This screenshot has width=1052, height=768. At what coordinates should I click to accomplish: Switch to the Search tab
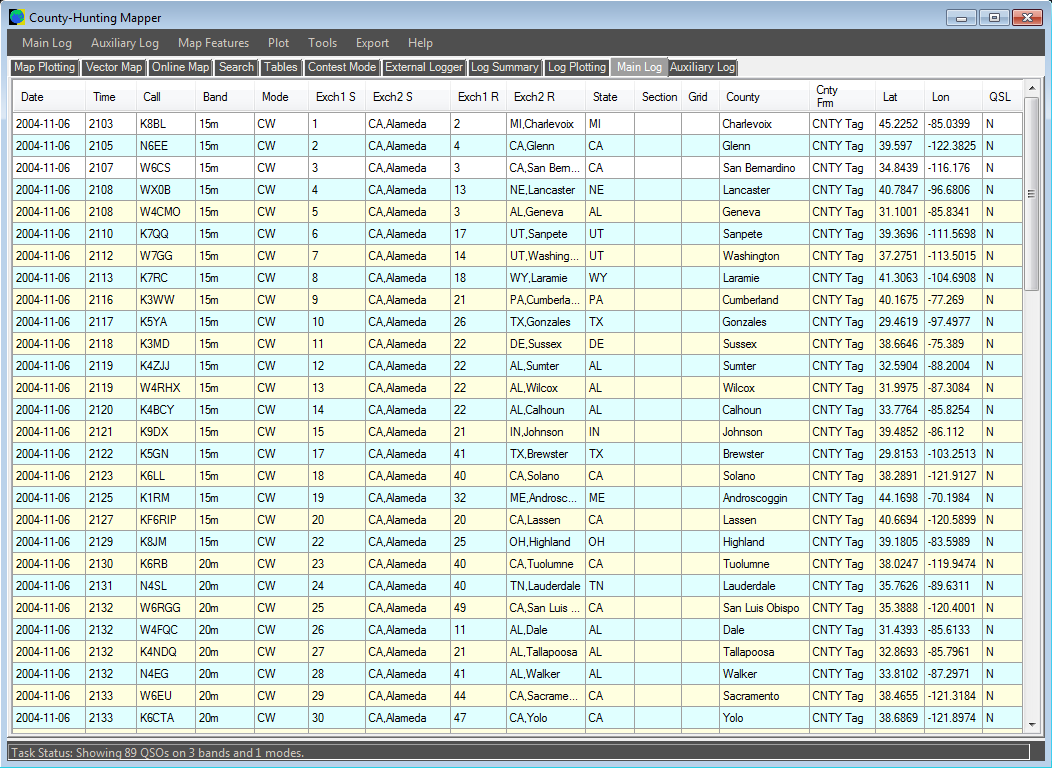[x=236, y=67]
